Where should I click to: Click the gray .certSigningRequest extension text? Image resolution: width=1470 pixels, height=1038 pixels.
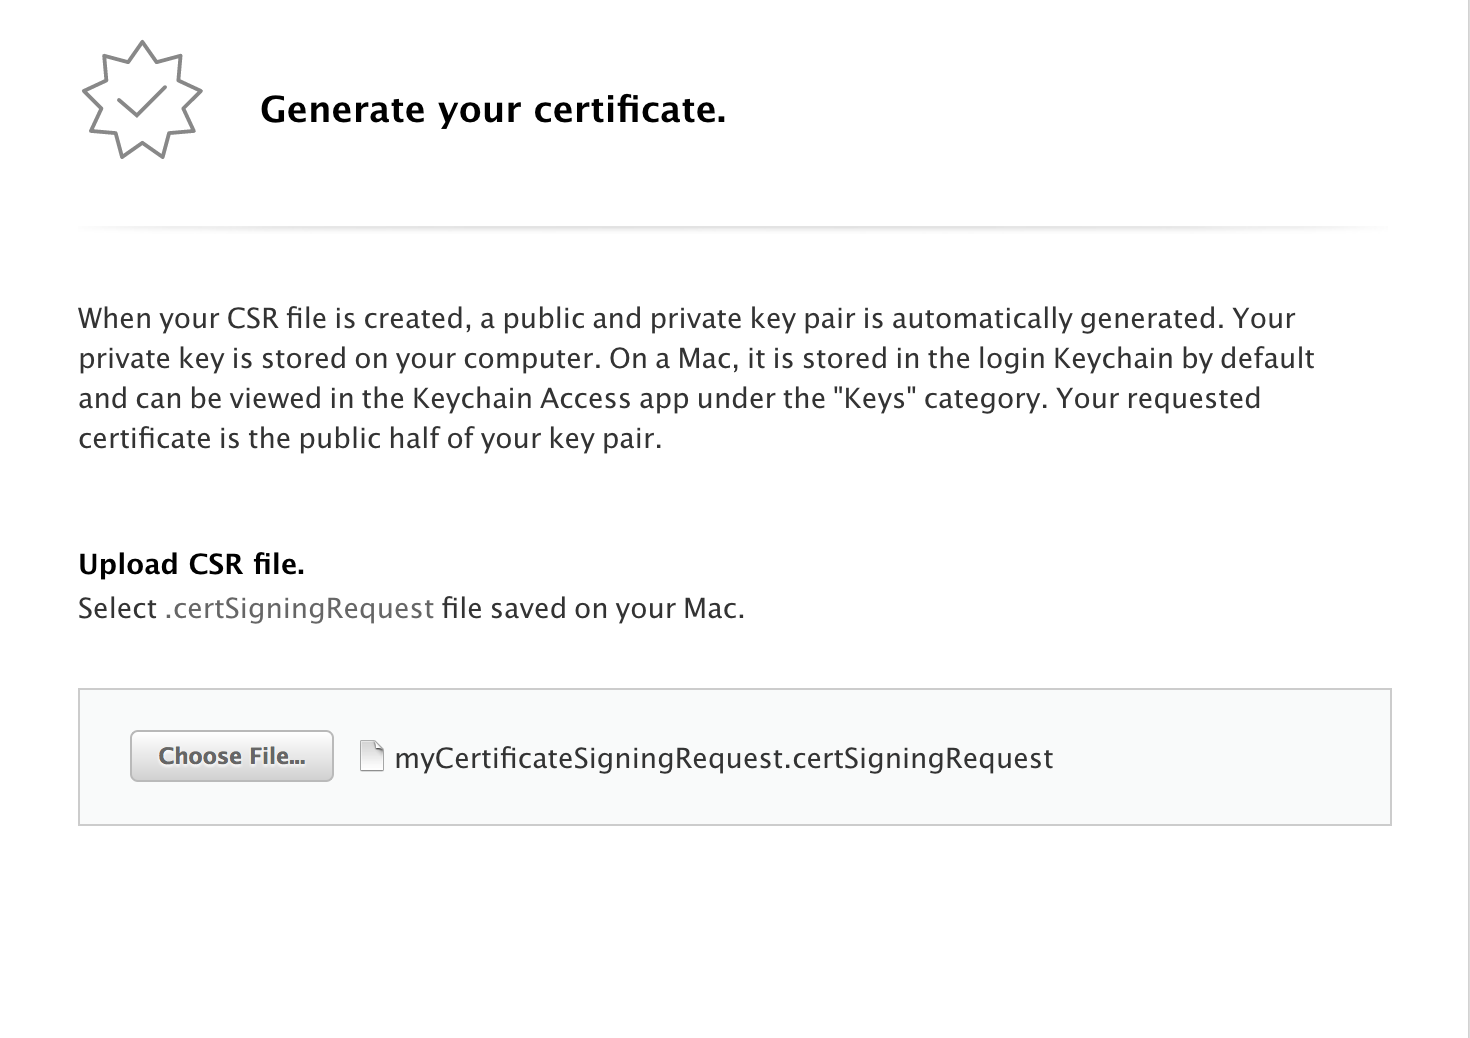pos(299,608)
